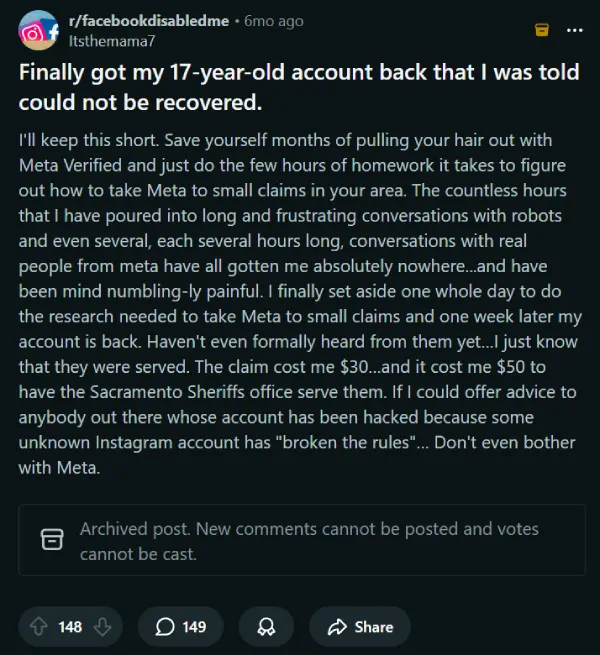Click the archive box icon in notice
The image size is (600, 655).
point(51,540)
